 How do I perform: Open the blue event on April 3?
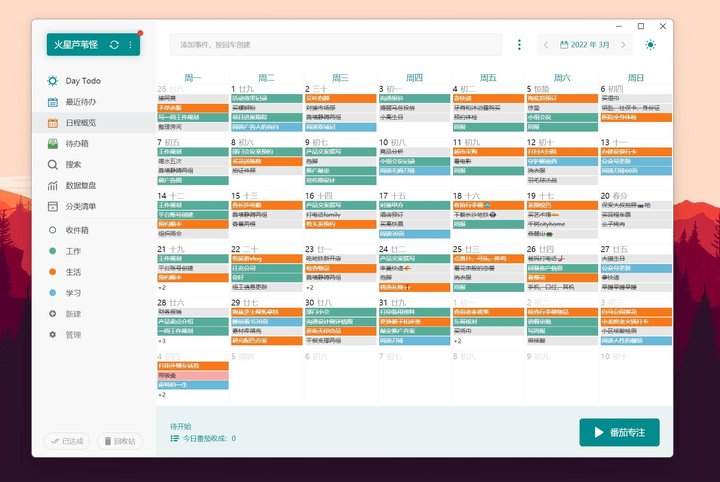(636, 341)
